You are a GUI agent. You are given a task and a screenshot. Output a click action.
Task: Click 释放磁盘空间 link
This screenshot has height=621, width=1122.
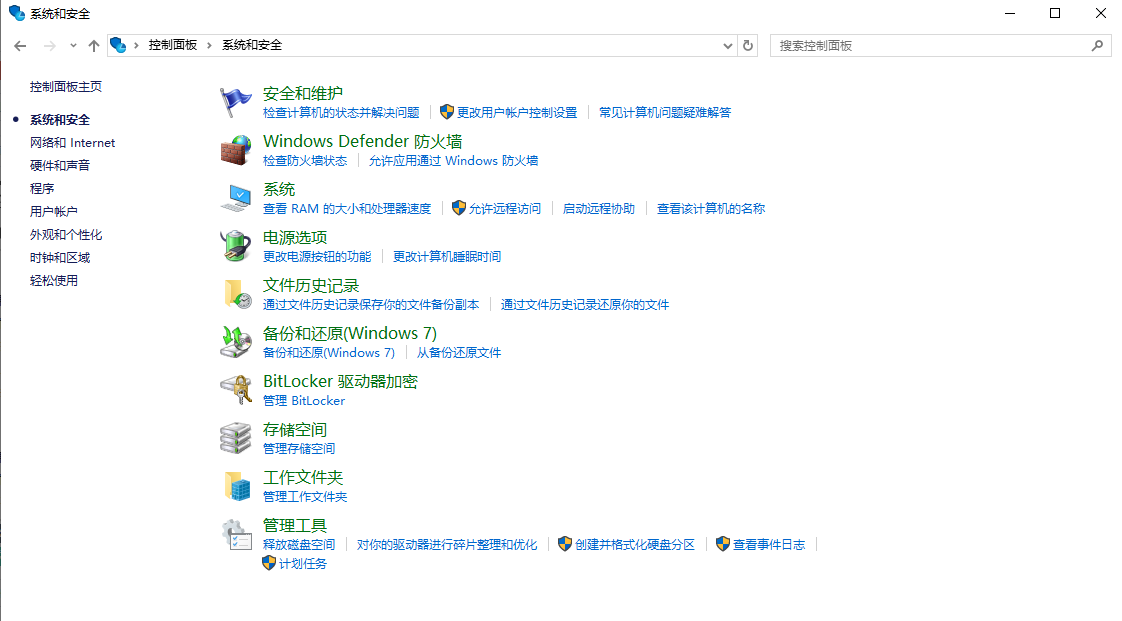click(x=299, y=544)
